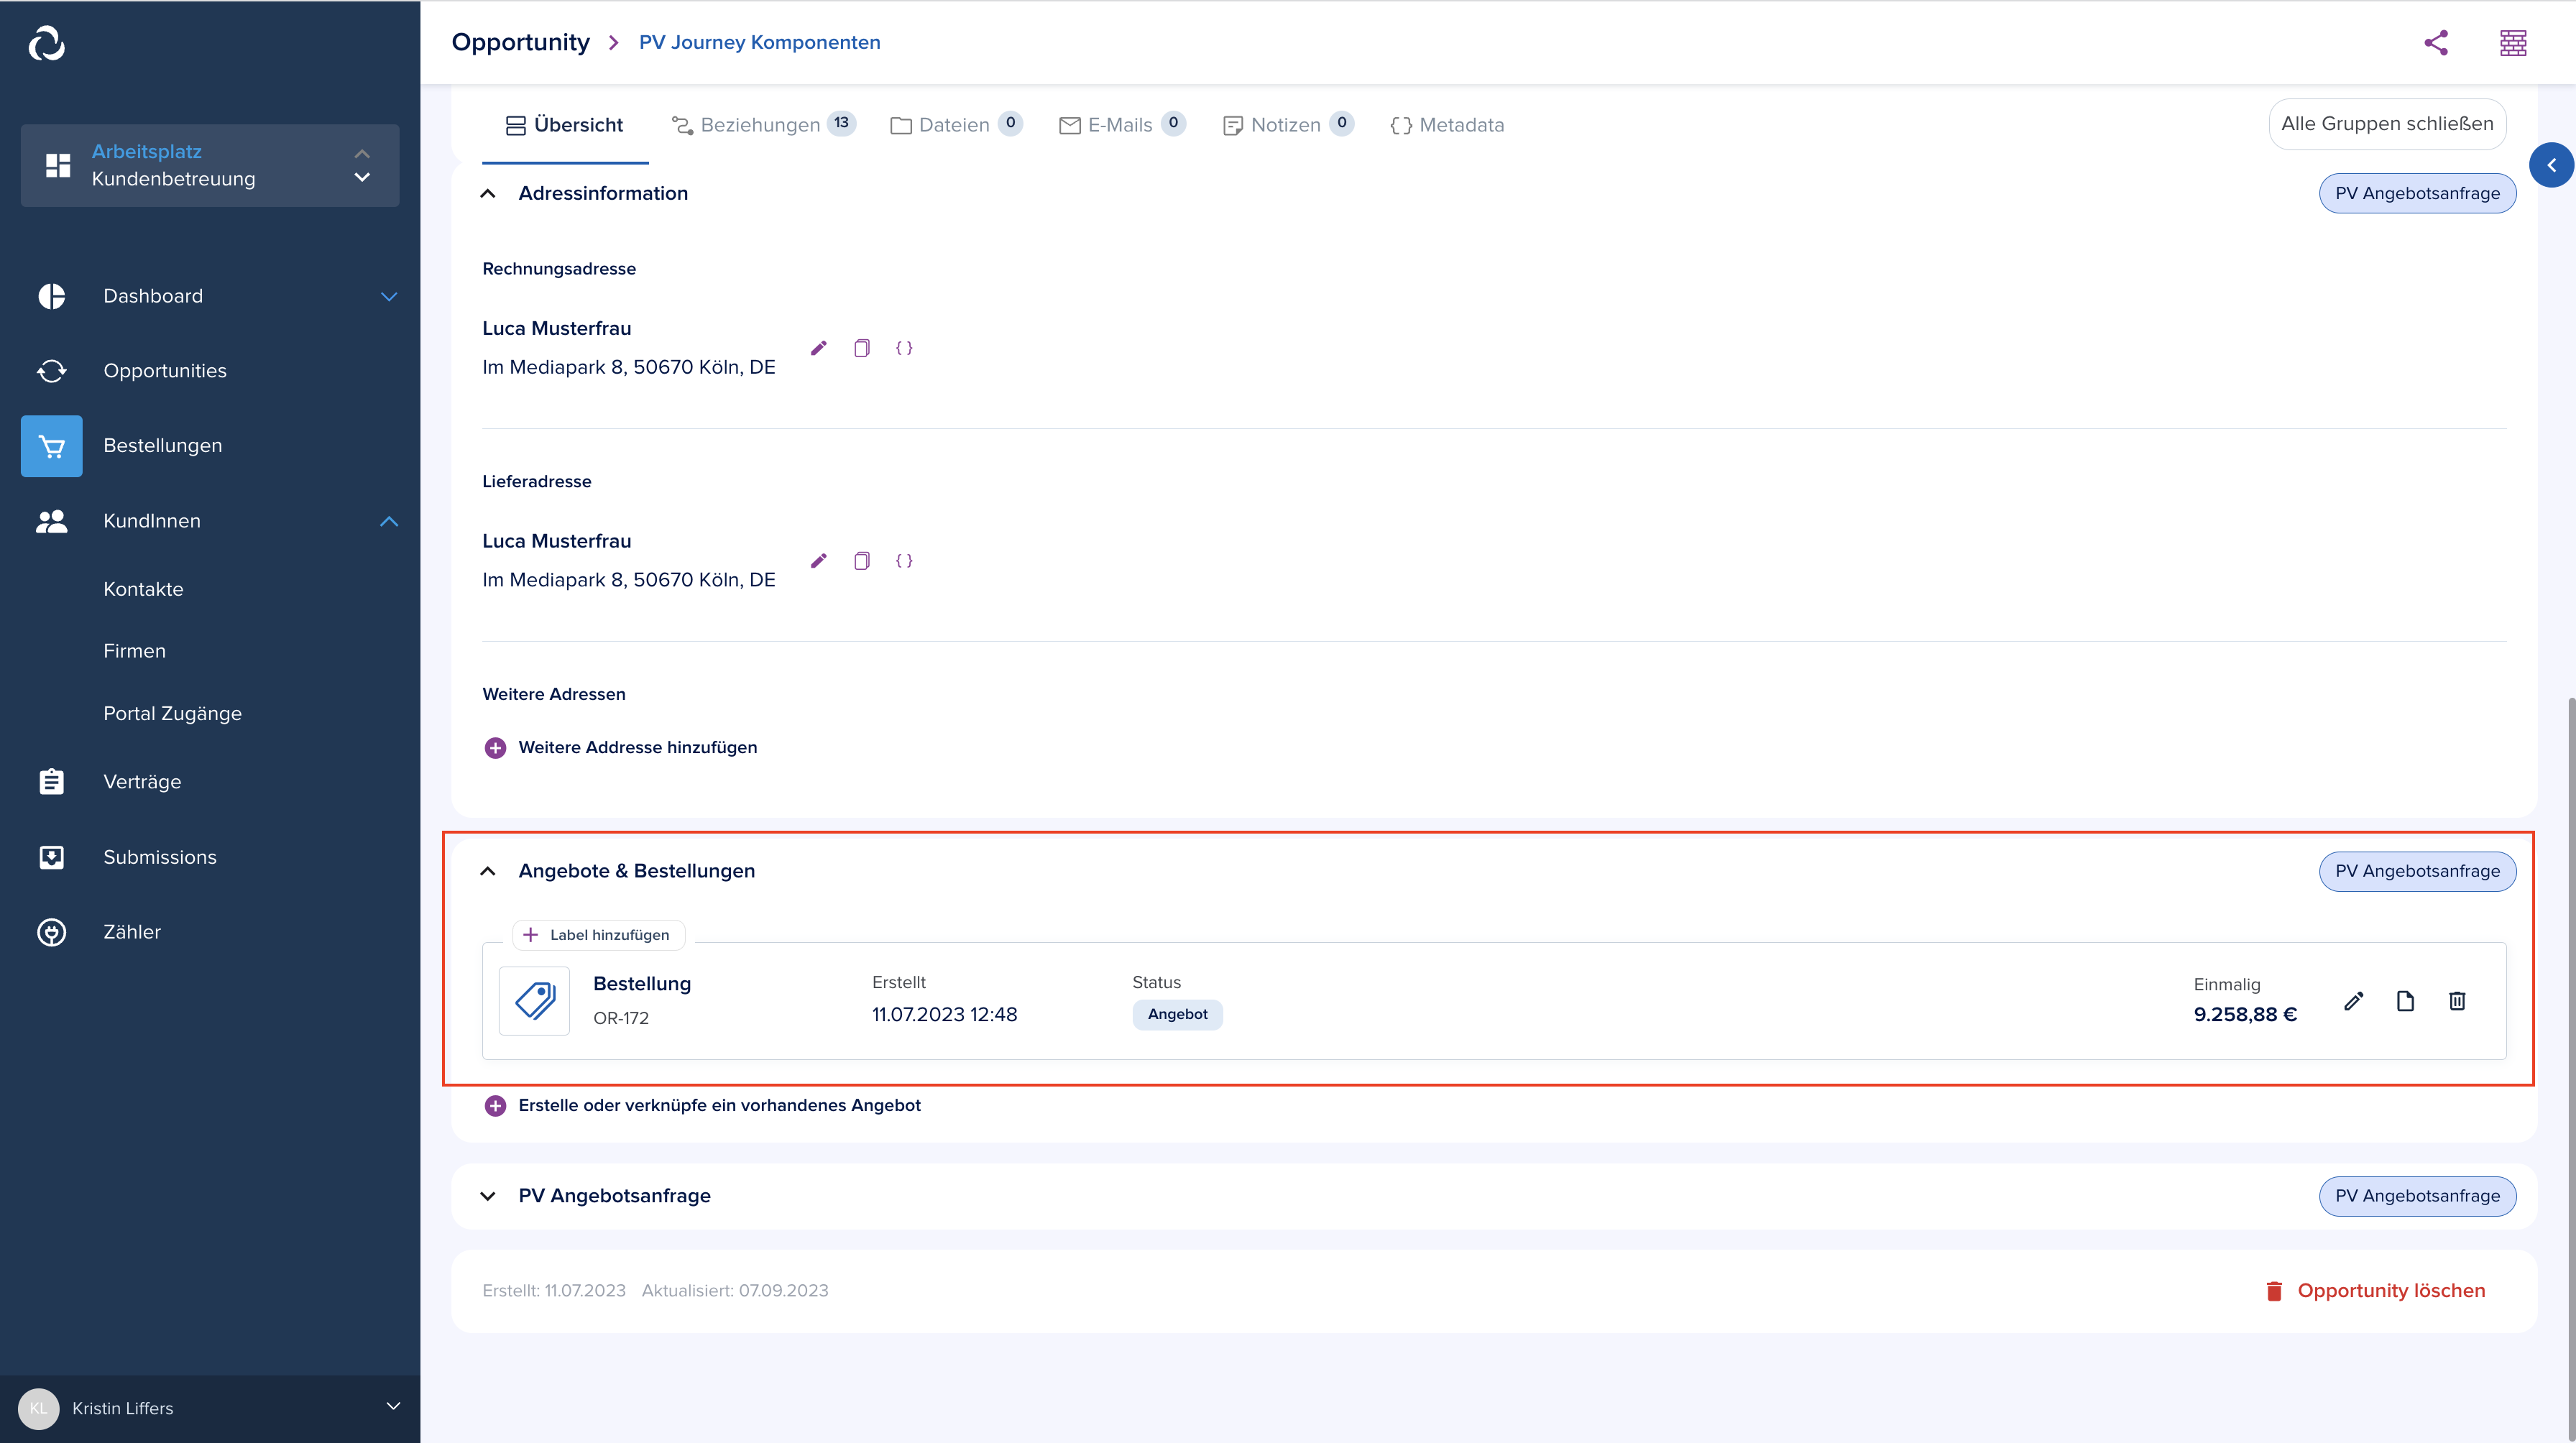Click the grid/apps icon in the top right
Viewport: 2576px width, 1443px height.
pos(2514,42)
